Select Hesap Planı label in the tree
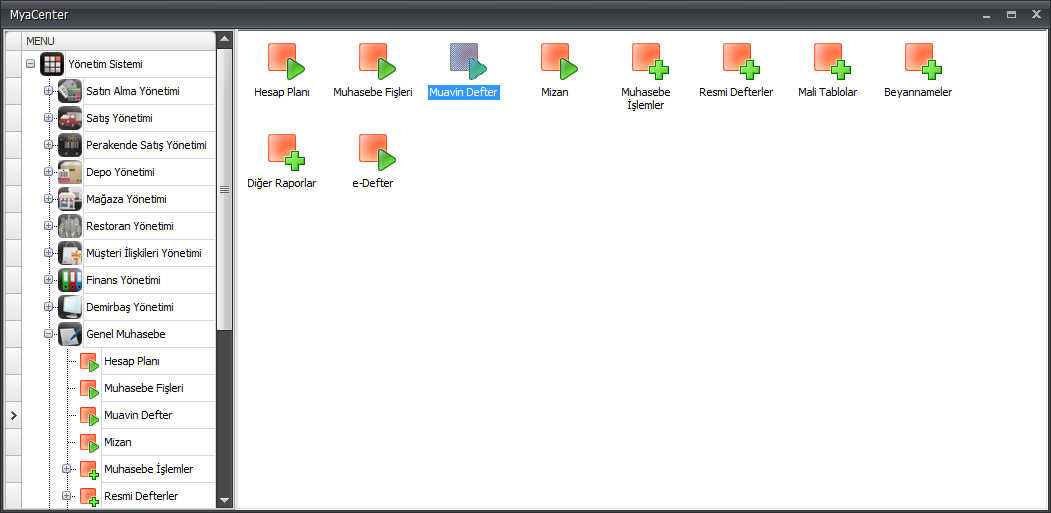Image resolution: width=1051 pixels, height=513 pixels. tap(132, 361)
